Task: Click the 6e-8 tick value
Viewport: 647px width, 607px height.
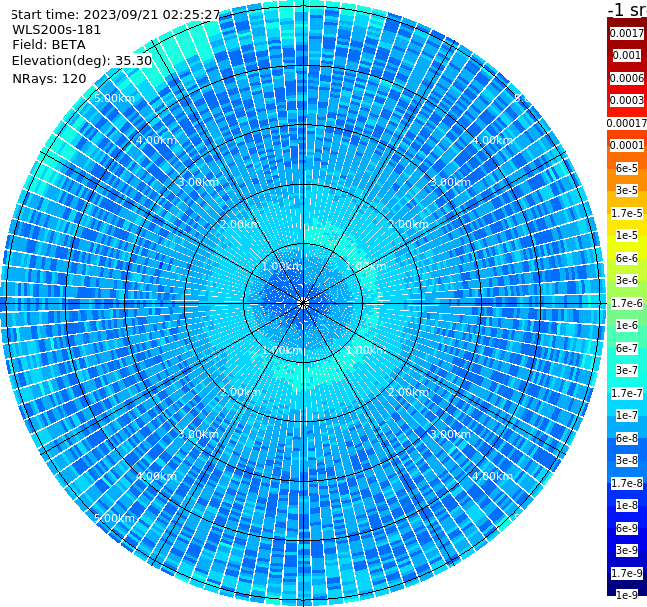Action: pyautogui.click(x=627, y=438)
